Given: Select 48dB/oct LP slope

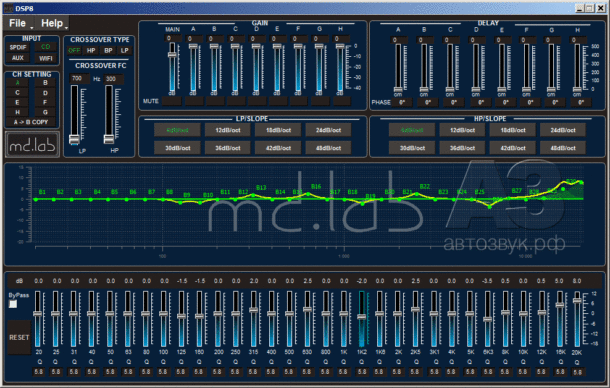Looking at the screenshot, I should point(328,148).
